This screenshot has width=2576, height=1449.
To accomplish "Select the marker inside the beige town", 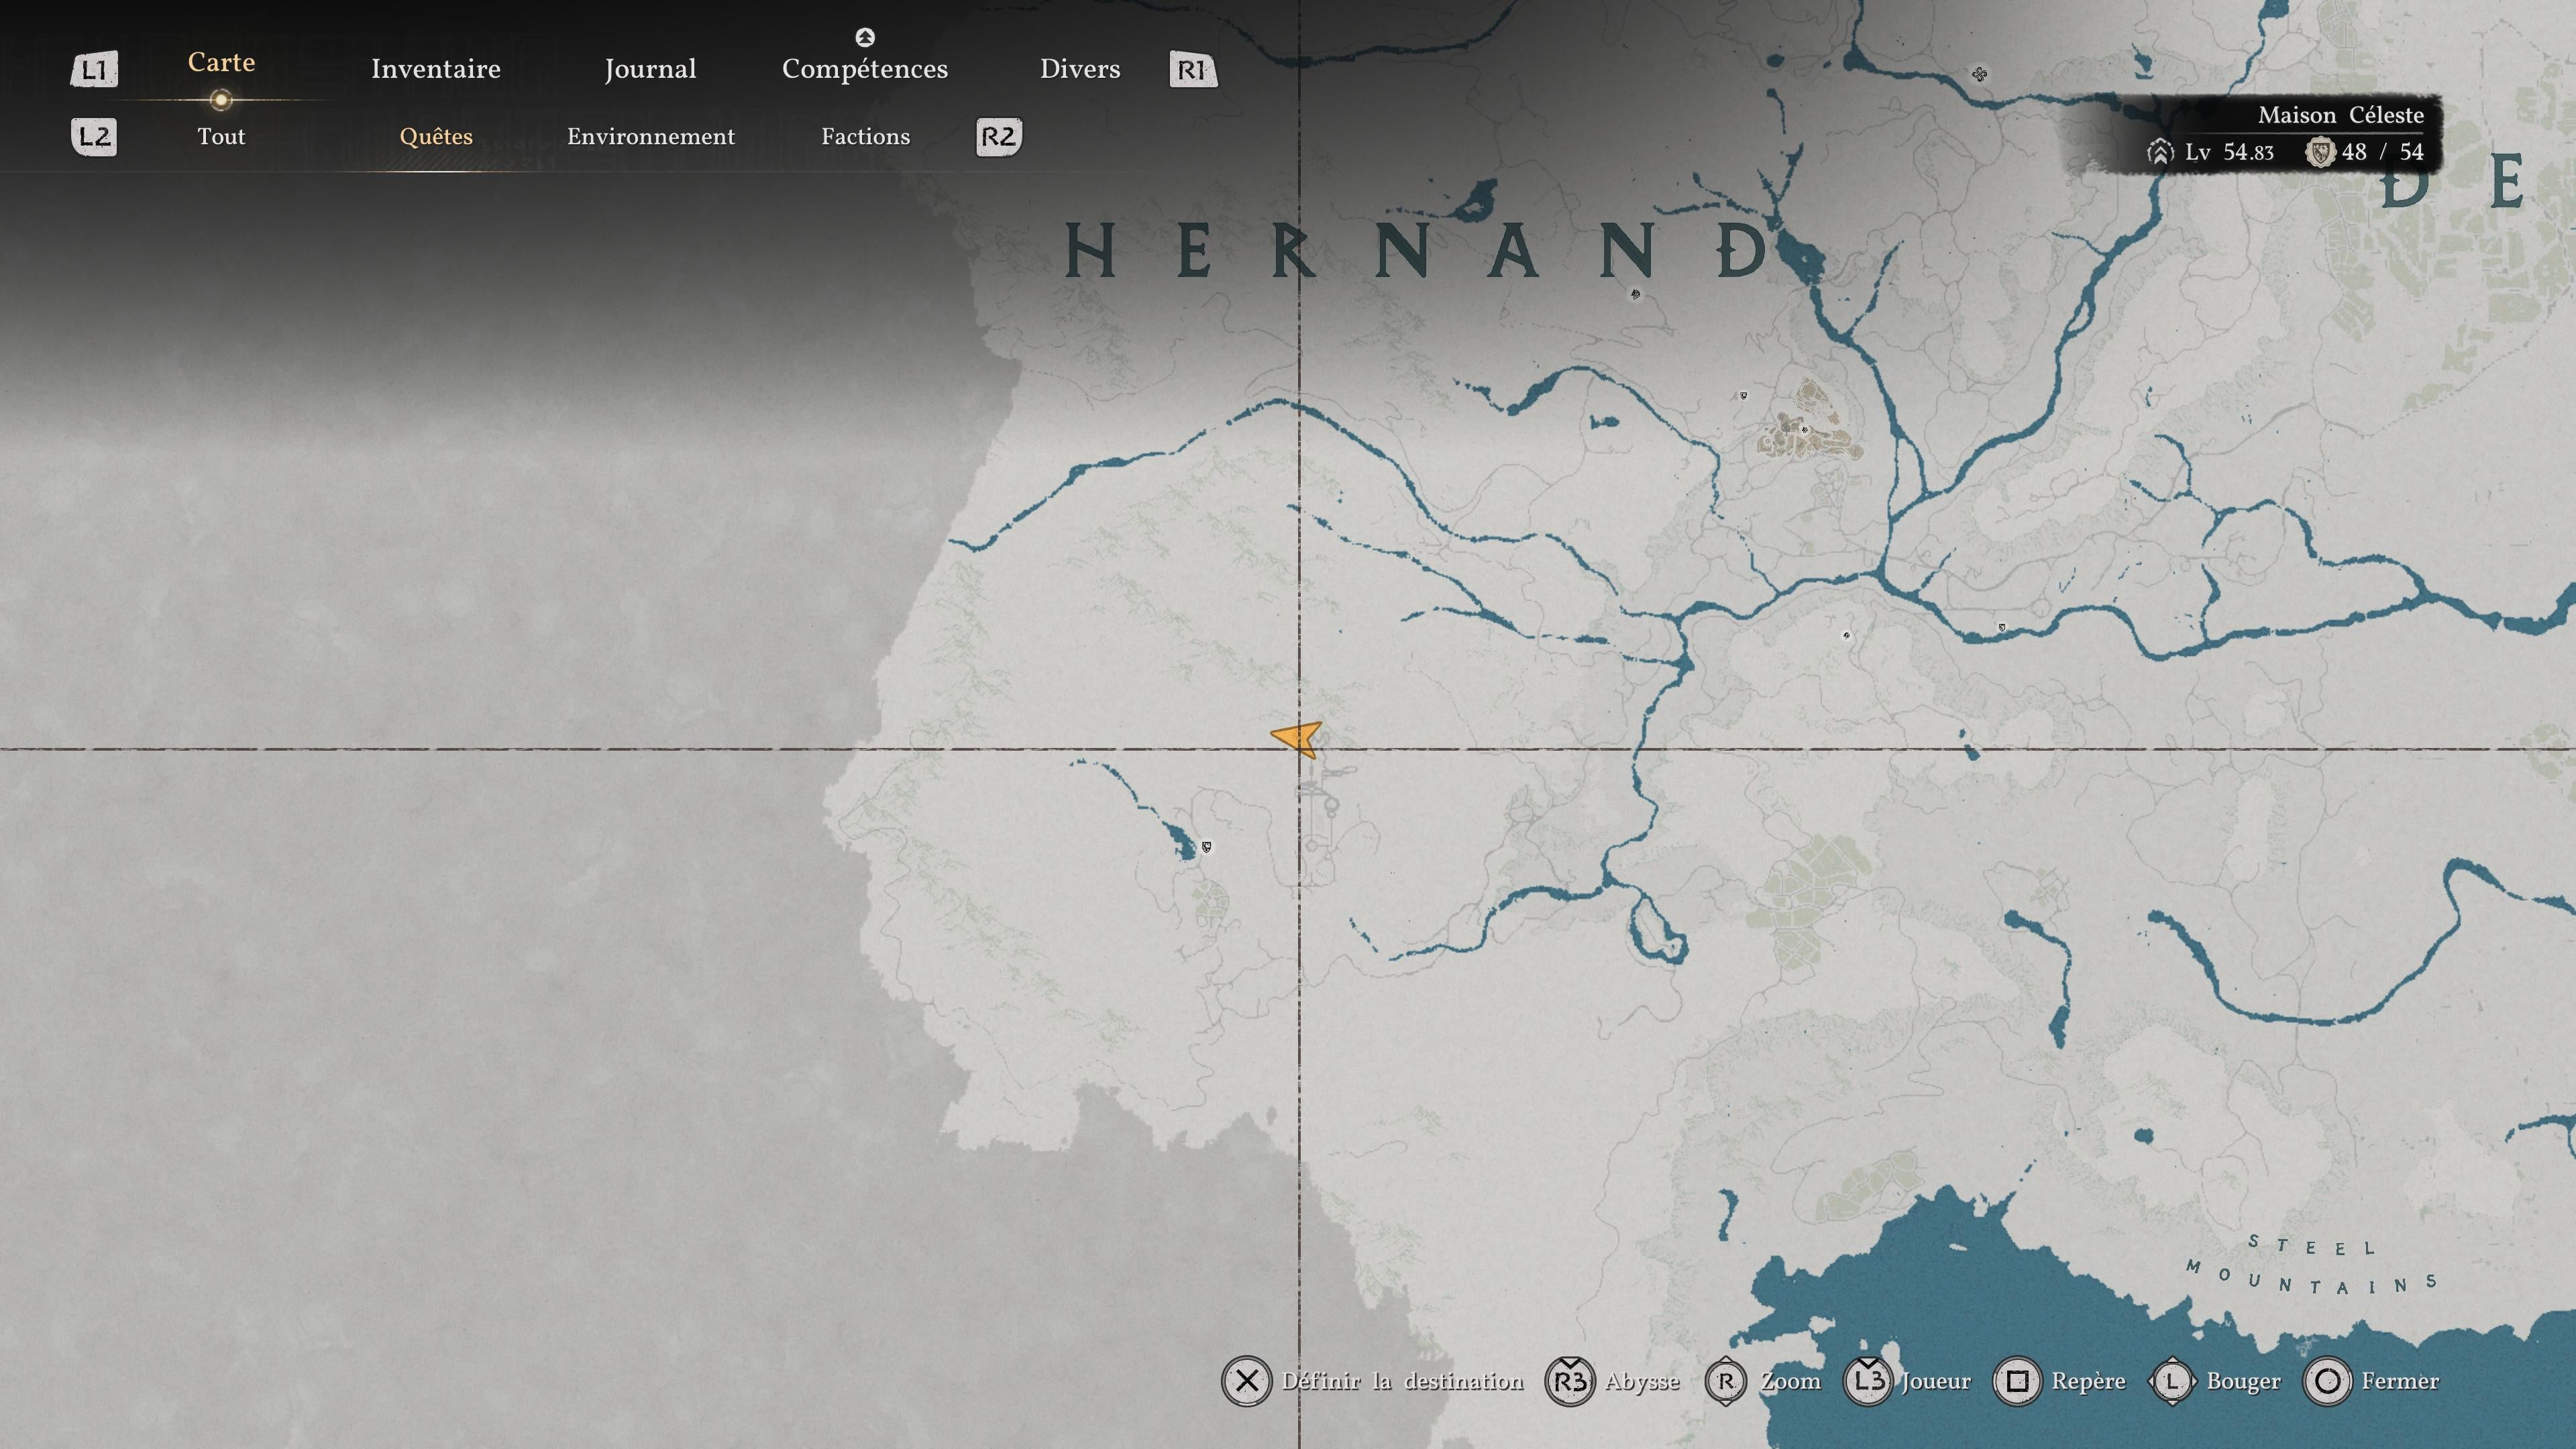I will click(1805, 430).
